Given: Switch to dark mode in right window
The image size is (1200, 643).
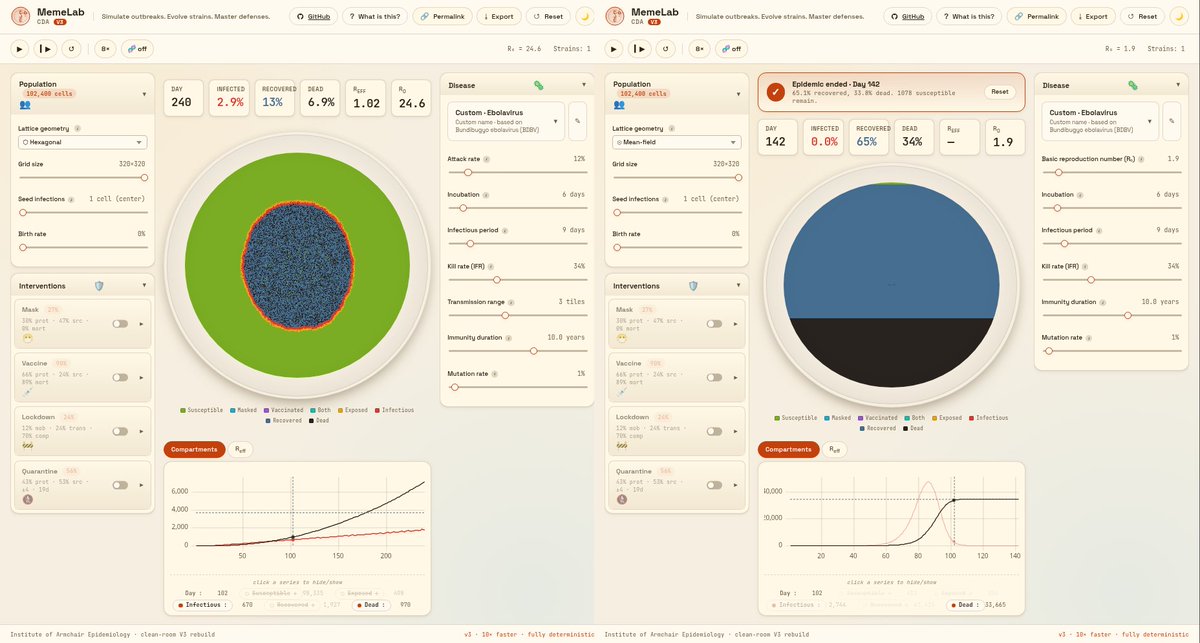Looking at the screenshot, I should click(x=1179, y=16).
